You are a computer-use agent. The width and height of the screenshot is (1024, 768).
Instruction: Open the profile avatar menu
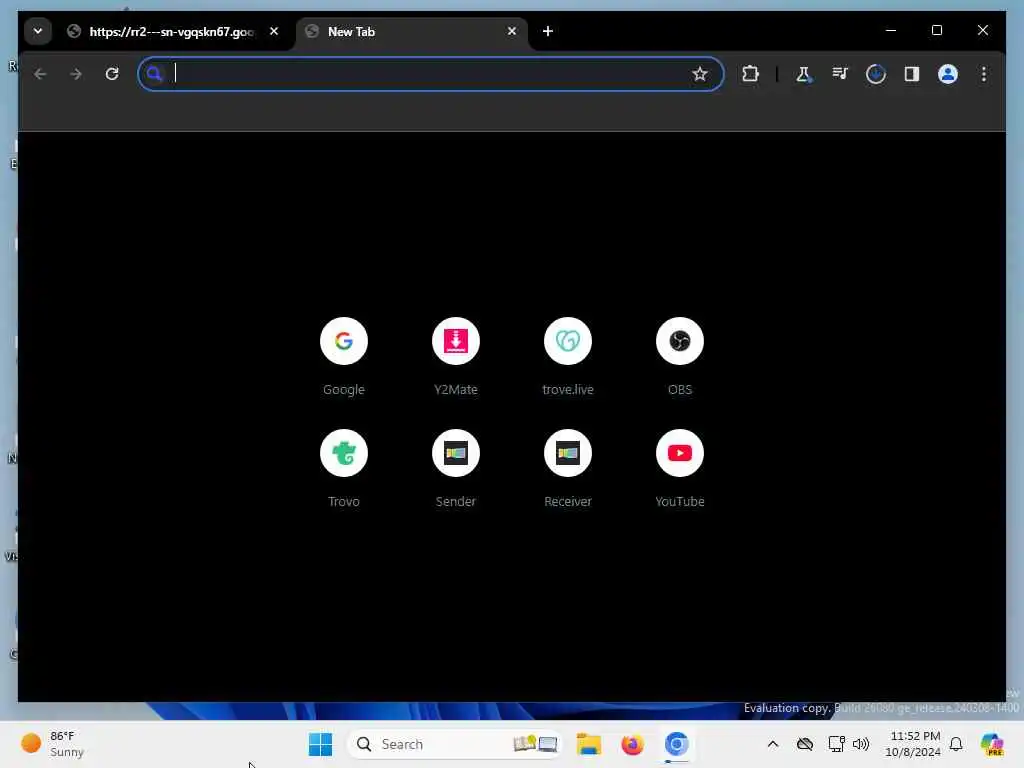948,74
